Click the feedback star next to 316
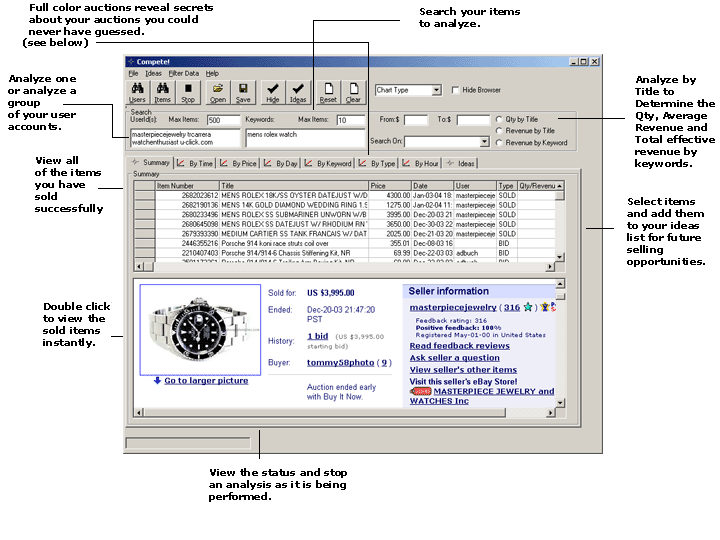This screenshot has height=540, width=720. [x=528, y=307]
